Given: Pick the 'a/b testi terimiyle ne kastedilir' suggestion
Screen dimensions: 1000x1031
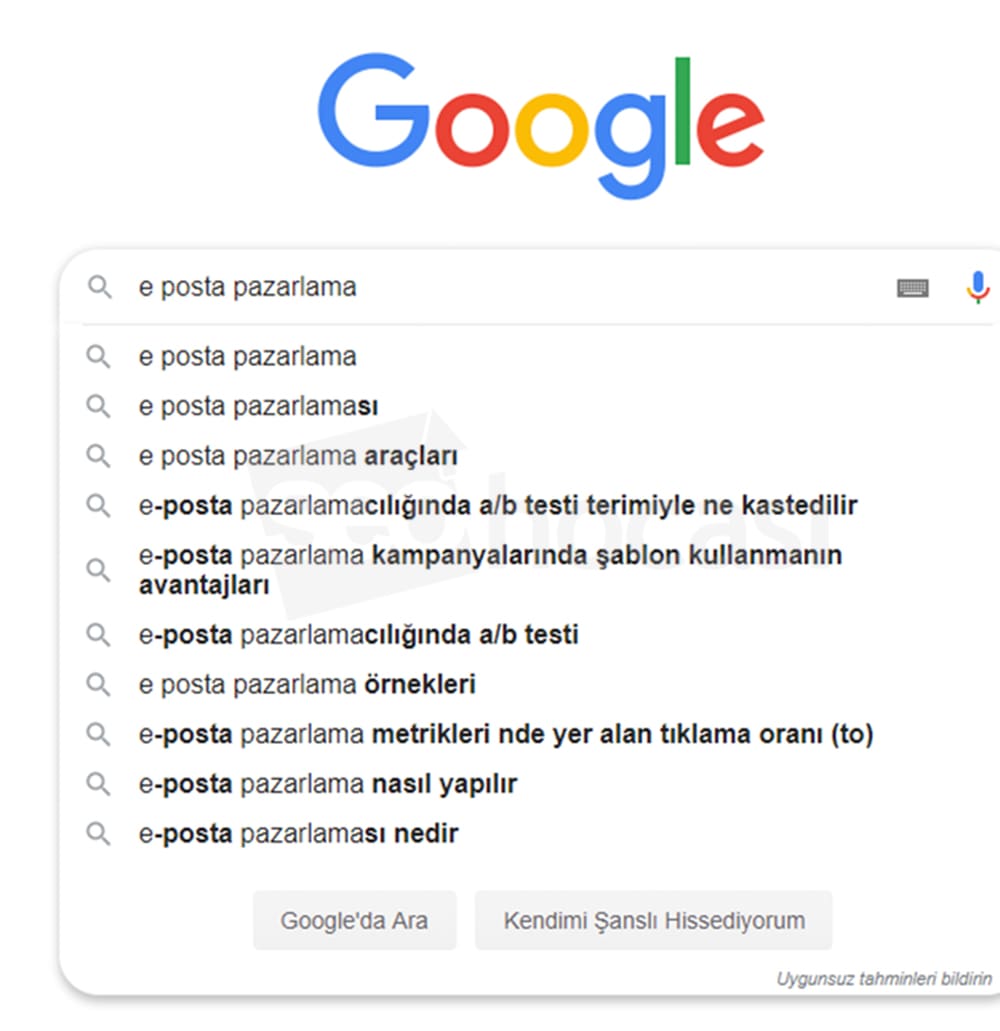Looking at the screenshot, I should [x=497, y=506].
